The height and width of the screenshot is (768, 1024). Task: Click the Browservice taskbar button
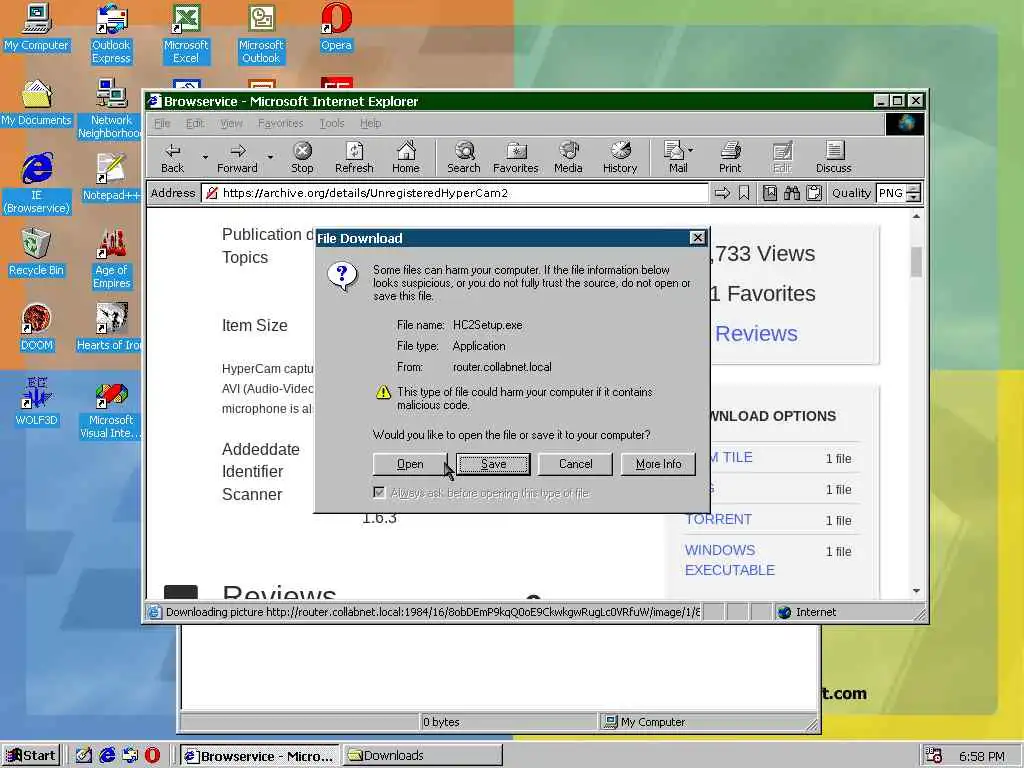[259, 756]
